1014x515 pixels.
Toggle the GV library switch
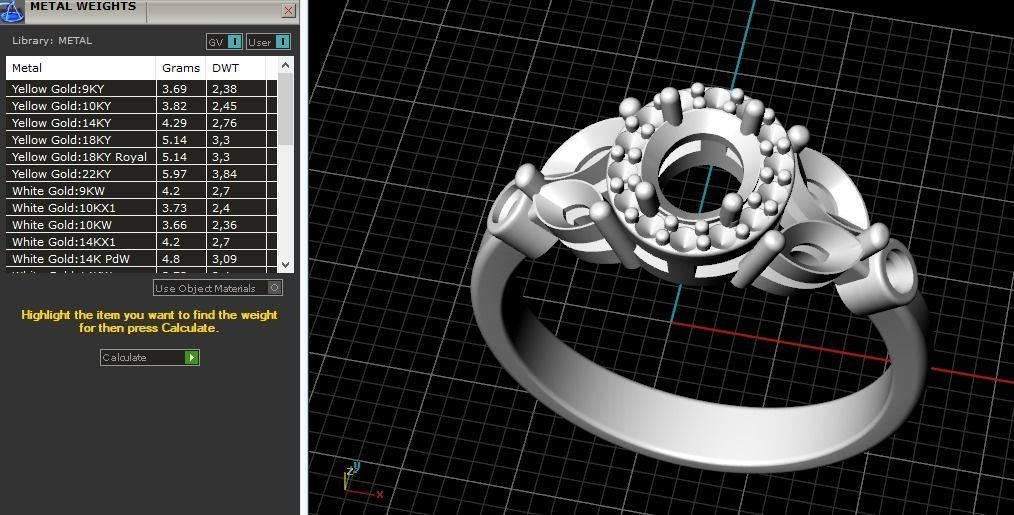coord(224,42)
